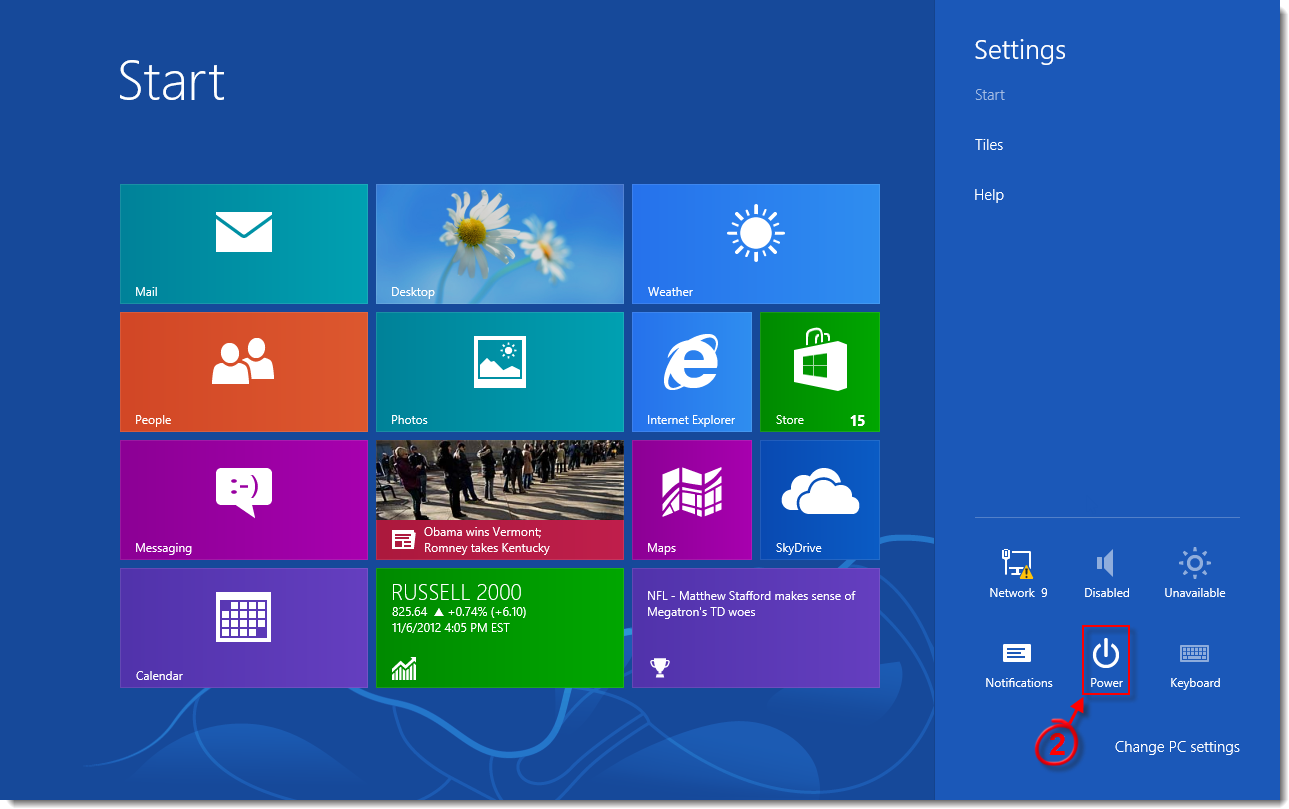
Task: Click the Settings panel title
Action: click(x=1020, y=50)
